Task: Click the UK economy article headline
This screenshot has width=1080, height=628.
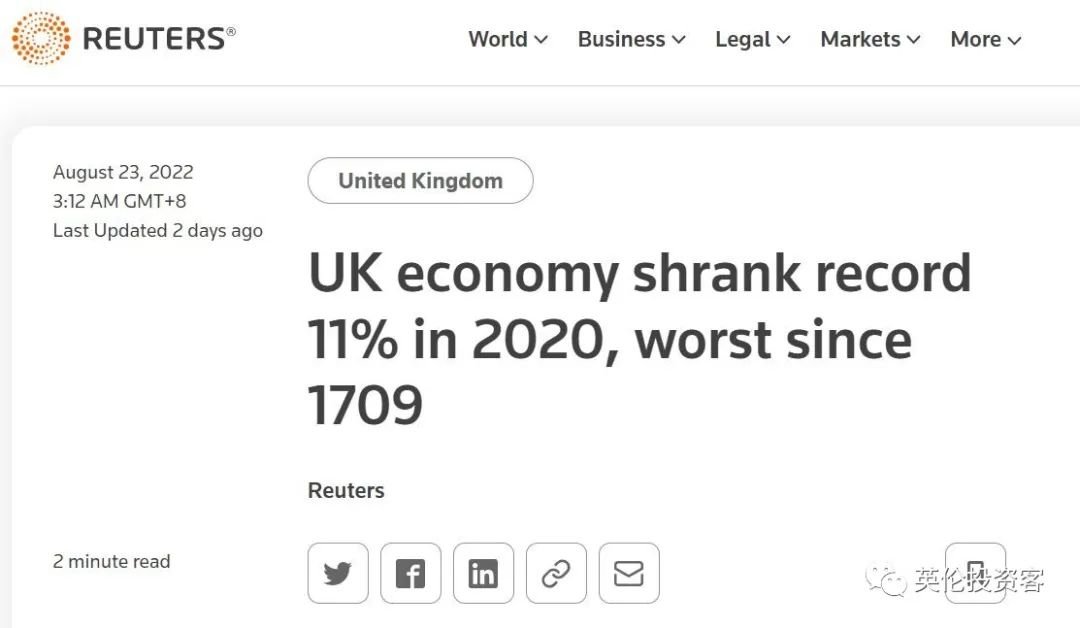Action: pyautogui.click(x=640, y=339)
